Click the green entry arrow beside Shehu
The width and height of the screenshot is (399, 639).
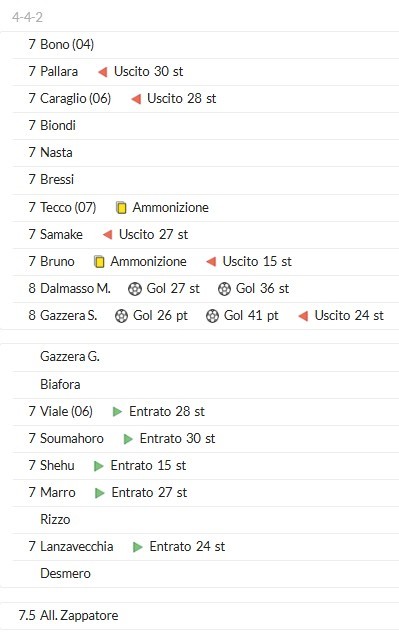tap(99, 466)
